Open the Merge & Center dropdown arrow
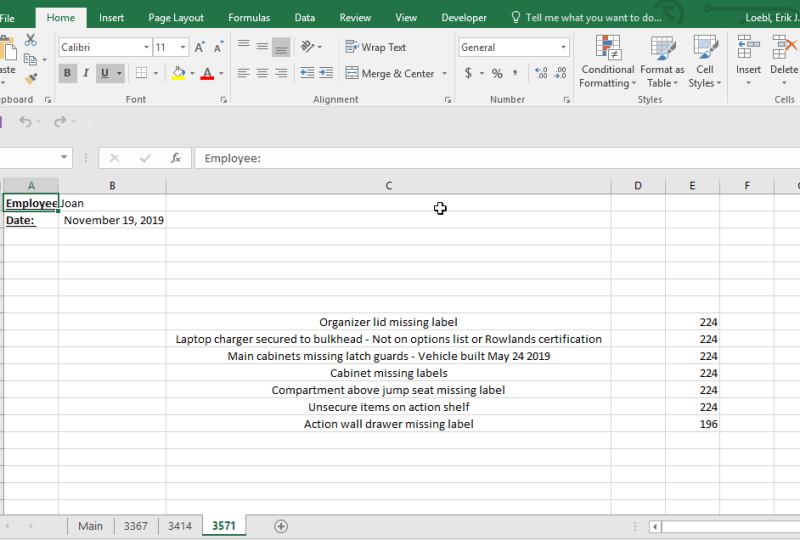The height and width of the screenshot is (540, 800). [x=444, y=73]
